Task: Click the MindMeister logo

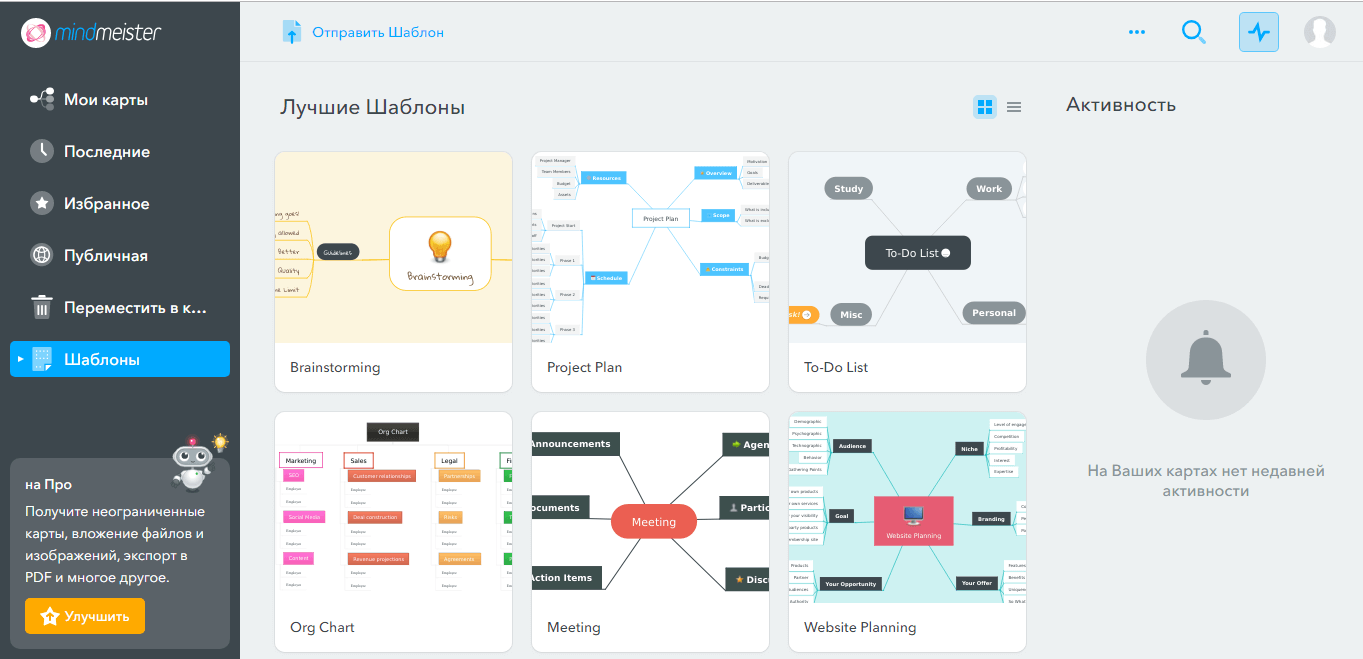Action: pyautogui.click(x=92, y=33)
